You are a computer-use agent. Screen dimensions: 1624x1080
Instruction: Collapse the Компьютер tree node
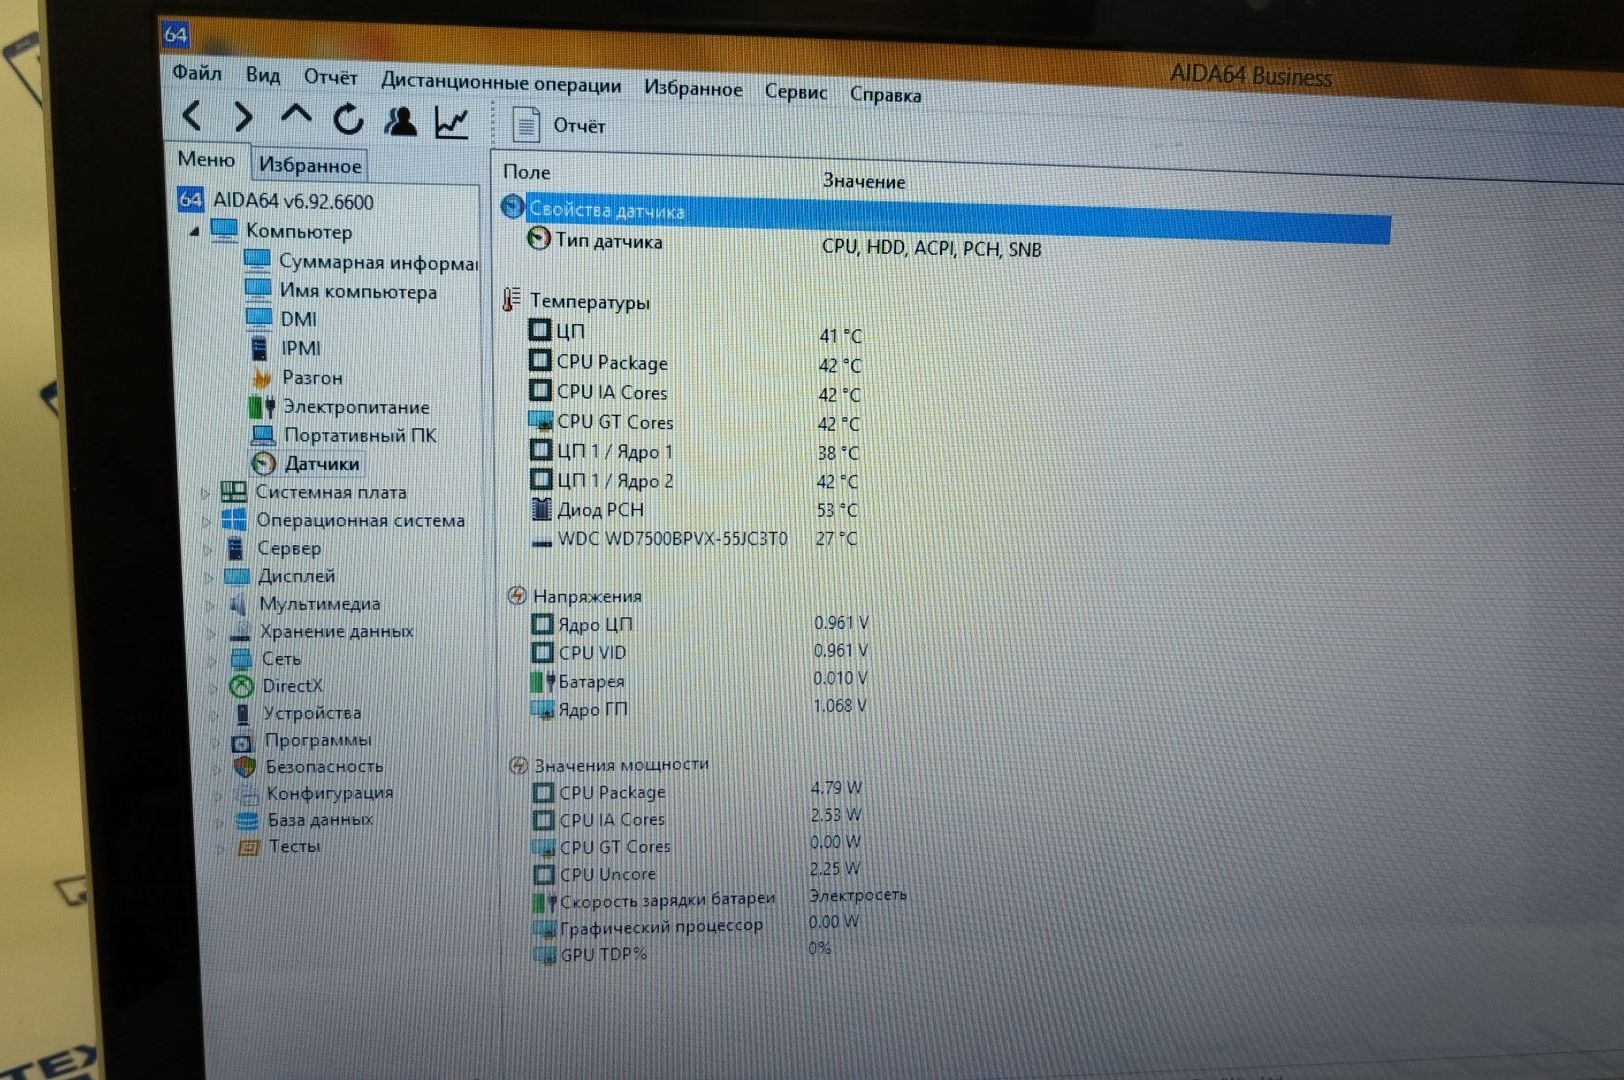click(x=195, y=231)
